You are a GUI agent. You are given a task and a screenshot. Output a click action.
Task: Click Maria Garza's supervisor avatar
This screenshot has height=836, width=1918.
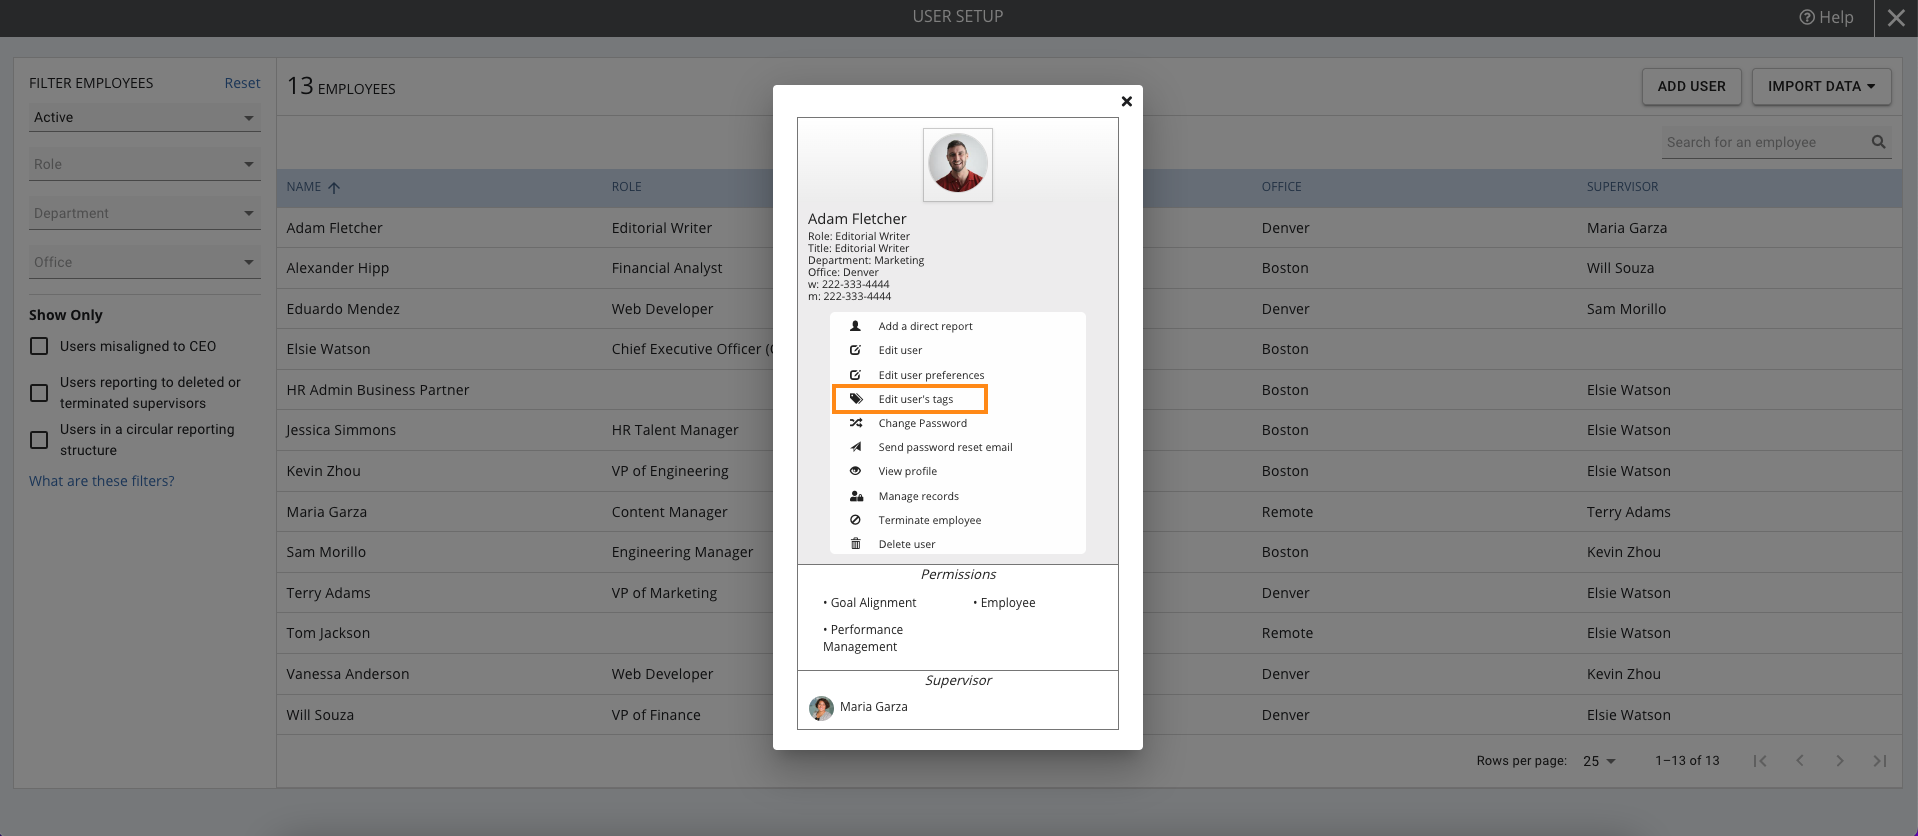coord(821,708)
